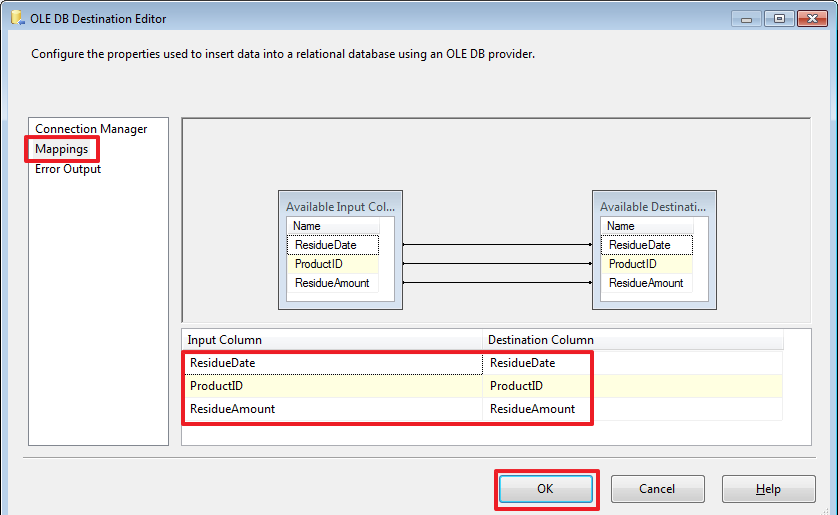Click the OLE DB Destination Editor title icon

(18, 18)
